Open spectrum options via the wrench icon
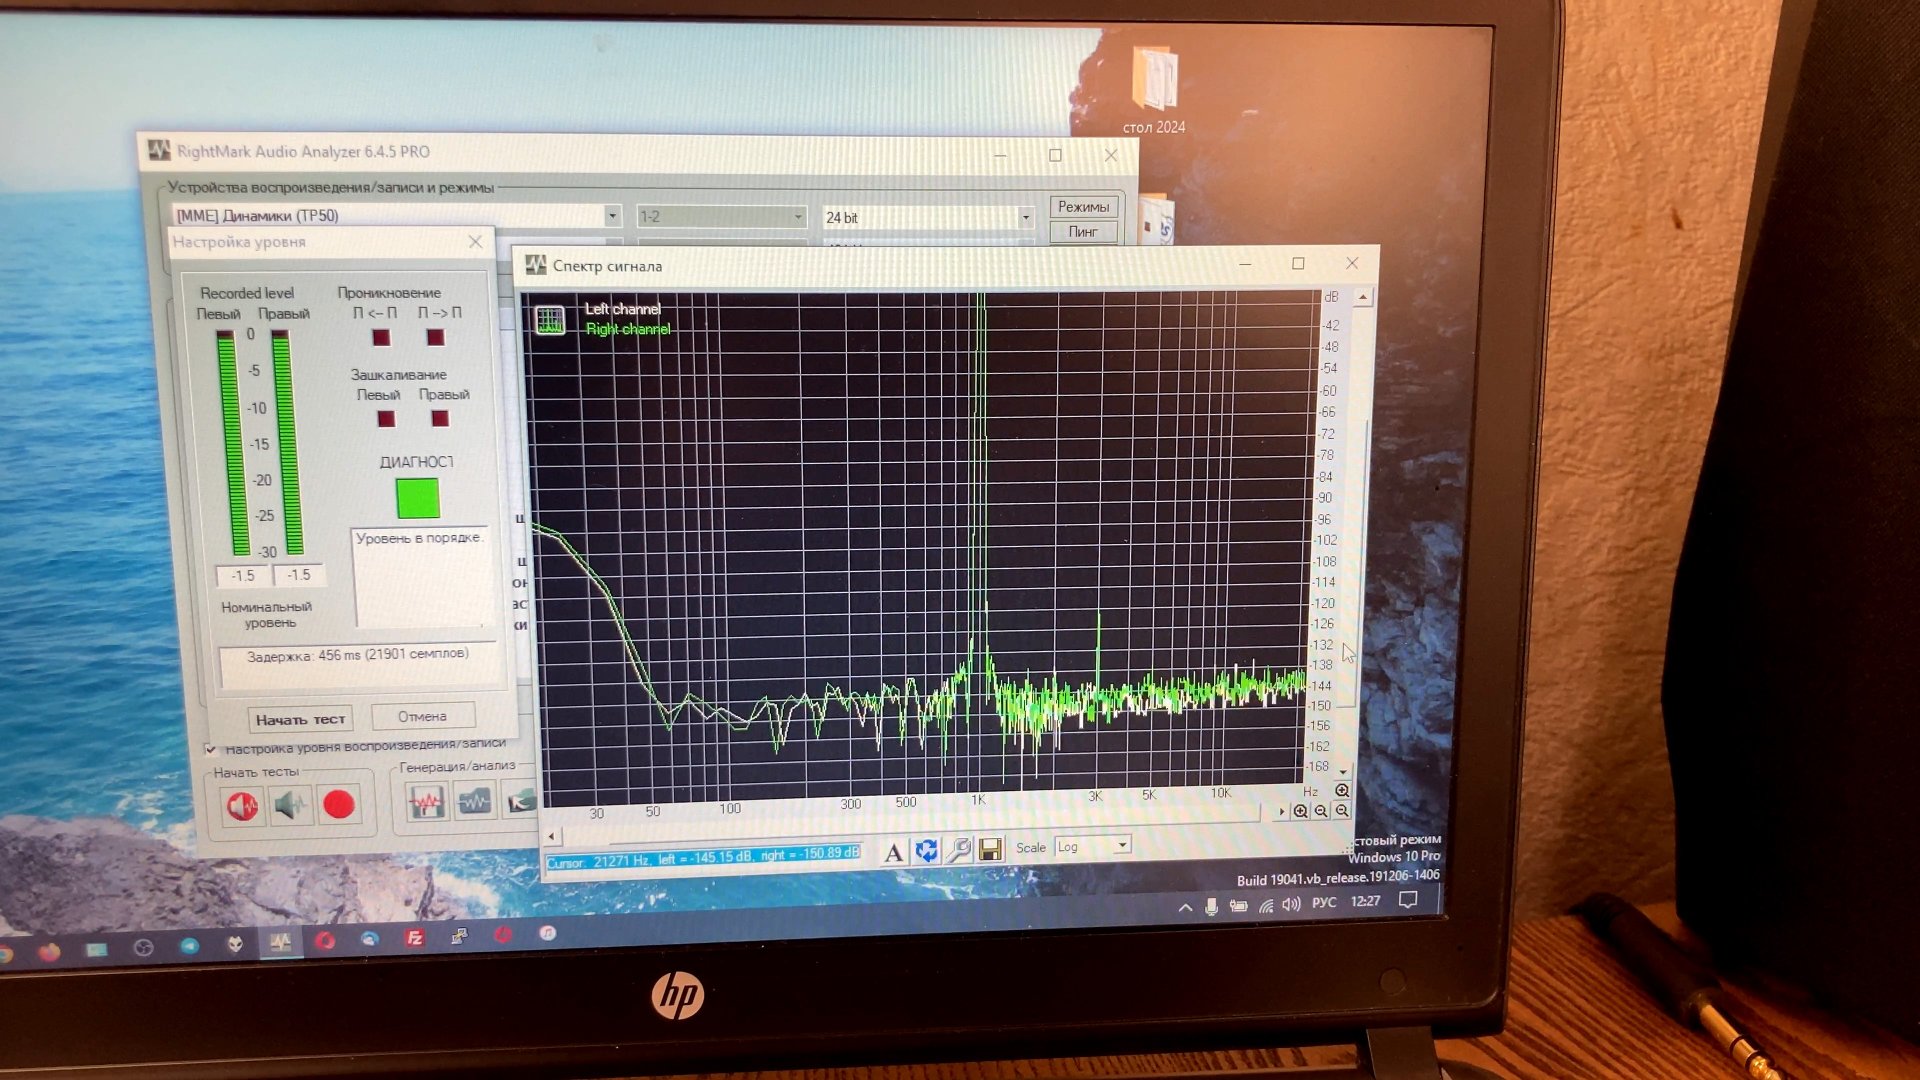The height and width of the screenshot is (1080, 1920). point(958,850)
